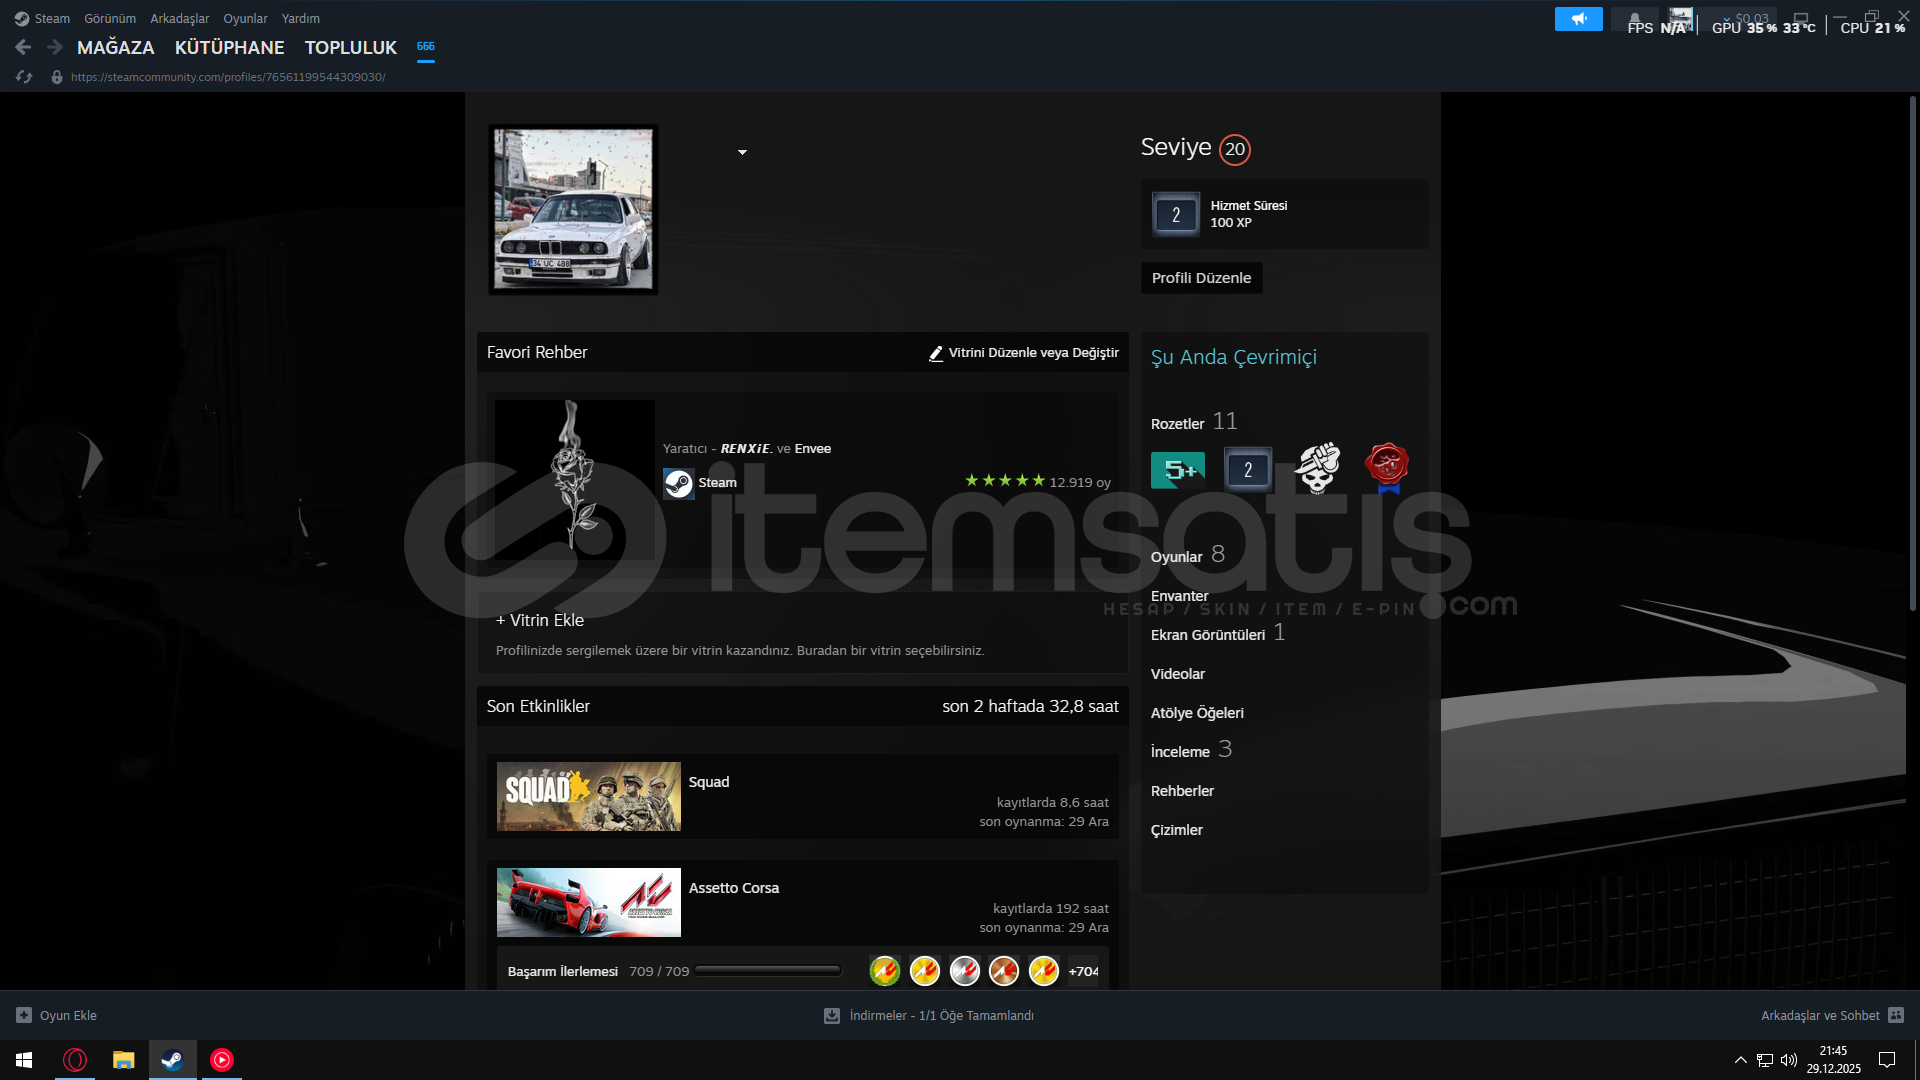The width and height of the screenshot is (1920, 1080).
Task: Expand + Vitrin Ekle showcase section
Action: (x=540, y=620)
